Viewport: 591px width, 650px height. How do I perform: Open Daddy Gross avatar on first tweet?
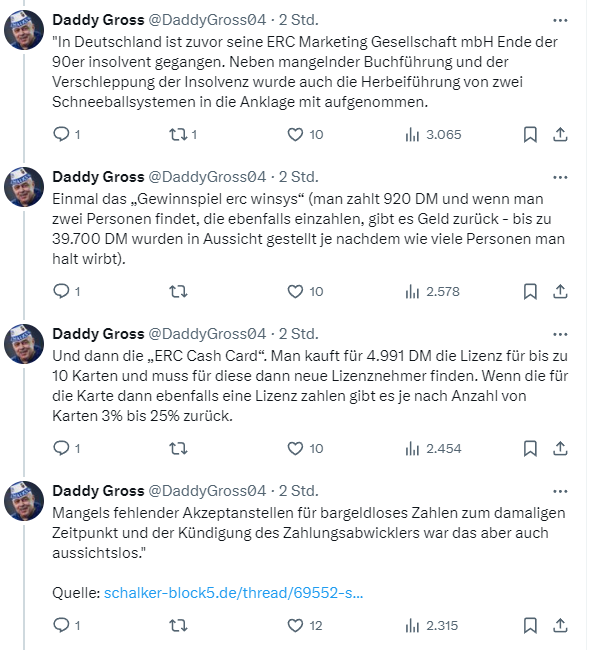pos(24,30)
